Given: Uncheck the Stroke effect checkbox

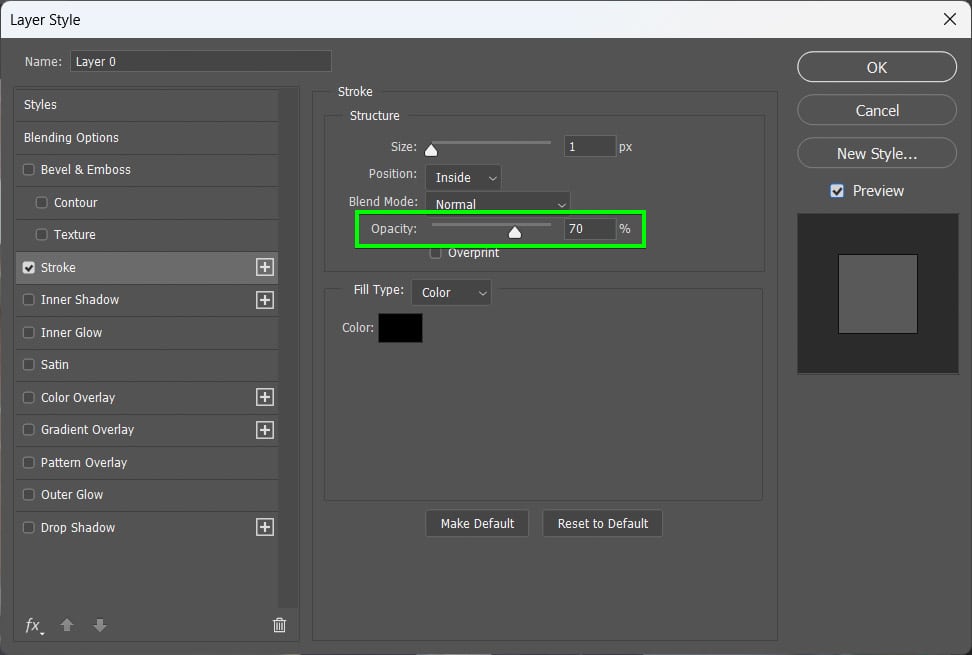Looking at the screenshot, I should [x=29, y=268].
